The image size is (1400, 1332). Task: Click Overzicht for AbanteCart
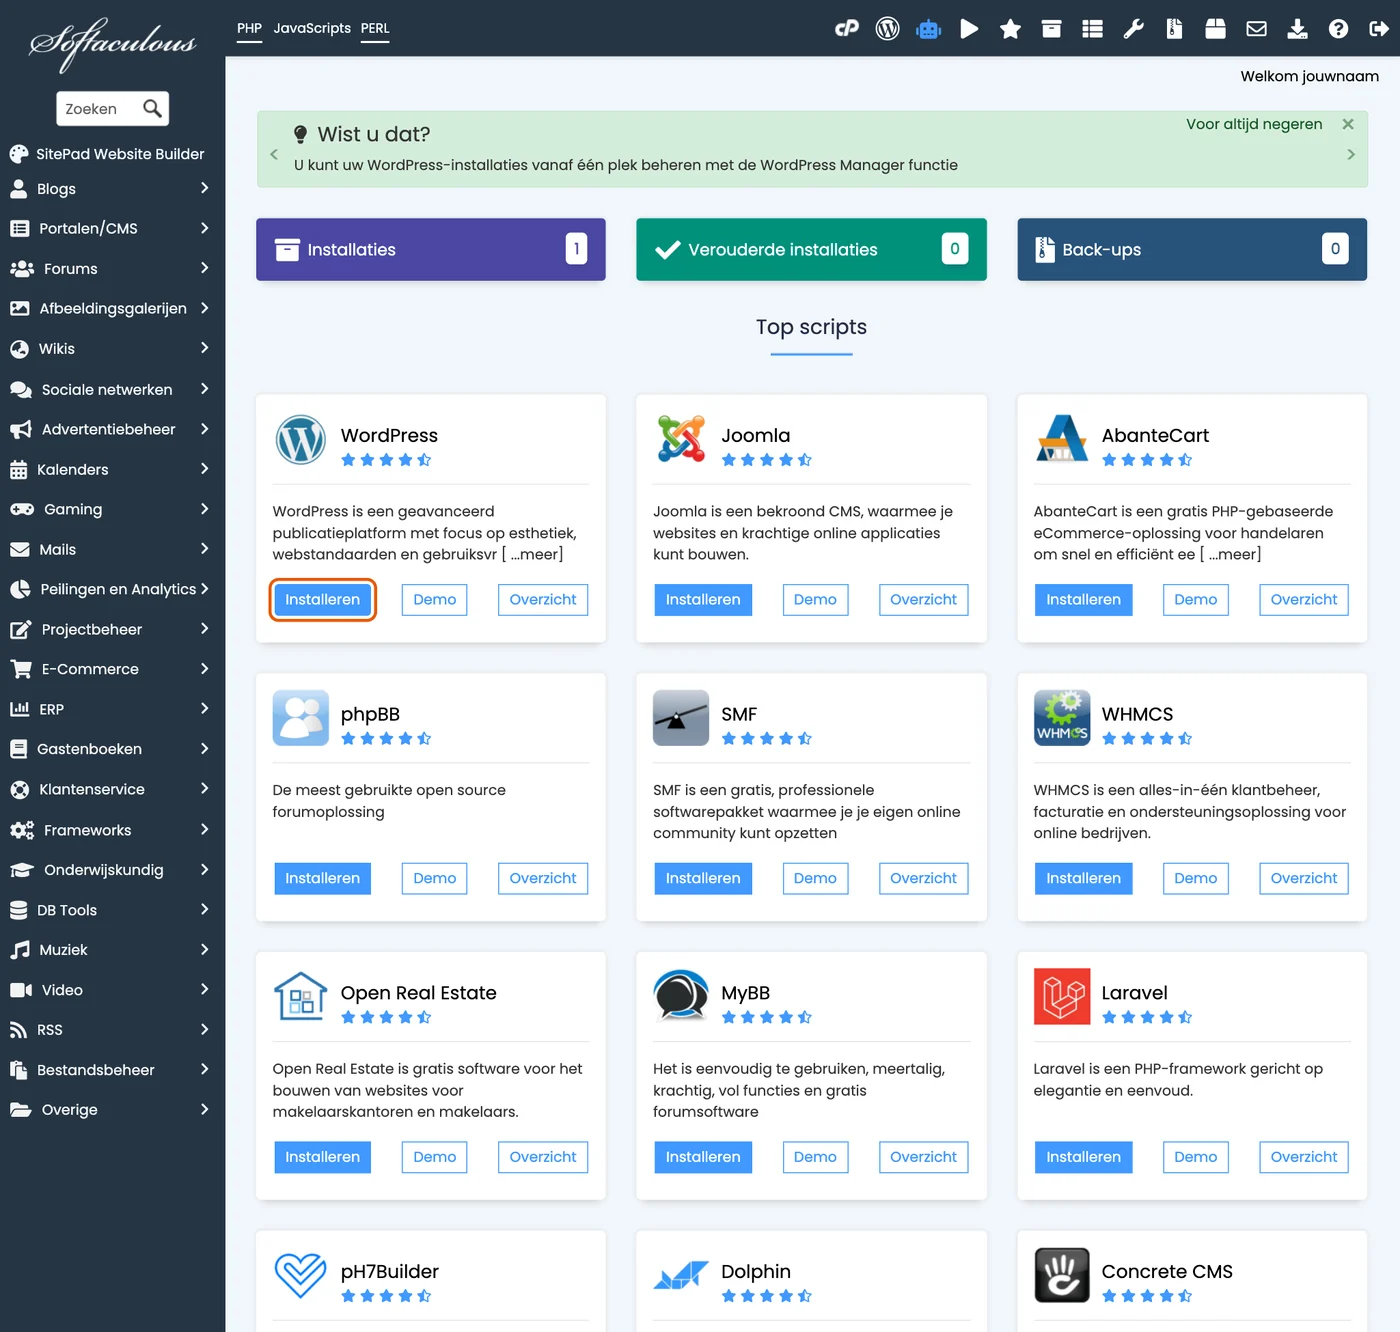coord(1304,600)
